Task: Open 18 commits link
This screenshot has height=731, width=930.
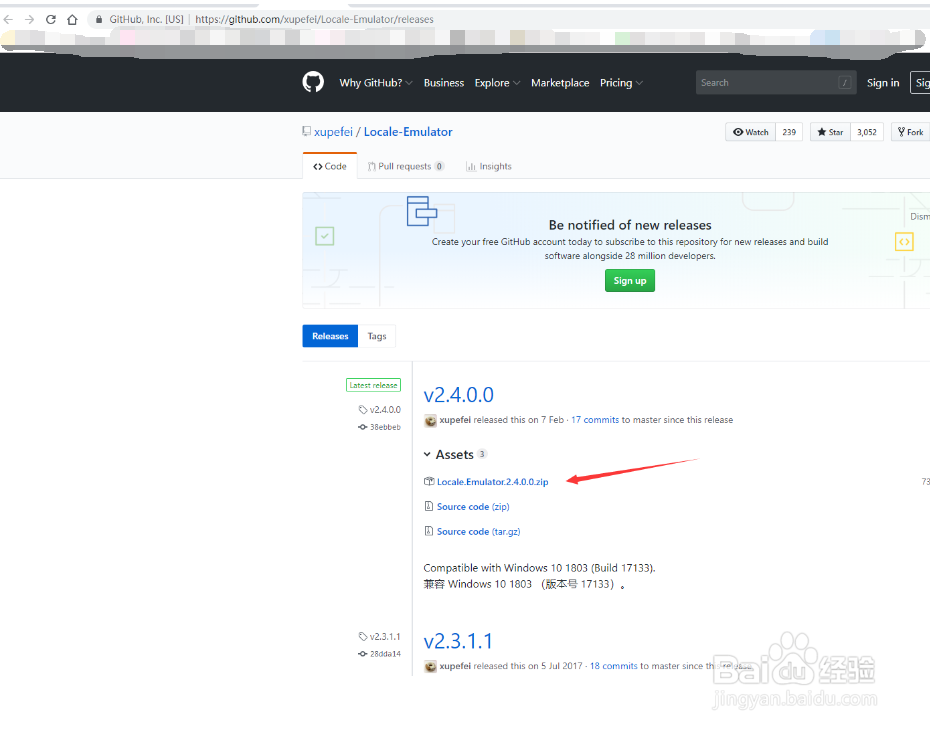Action: coord(614,666)
